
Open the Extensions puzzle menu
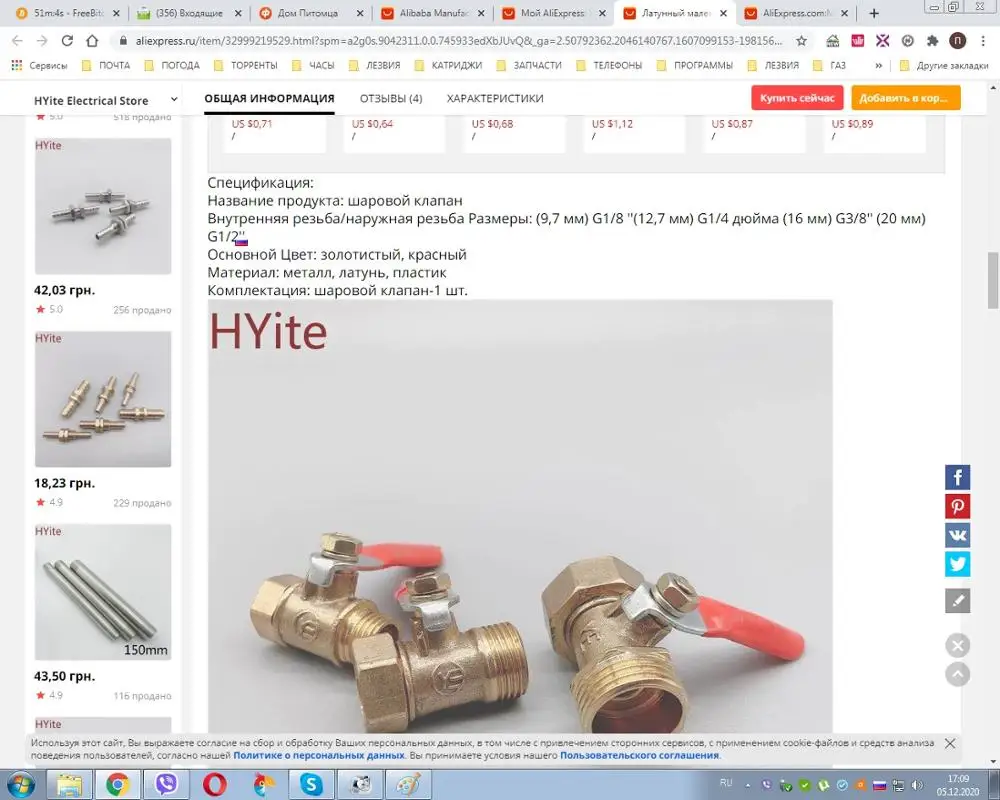tap(932, 41)
